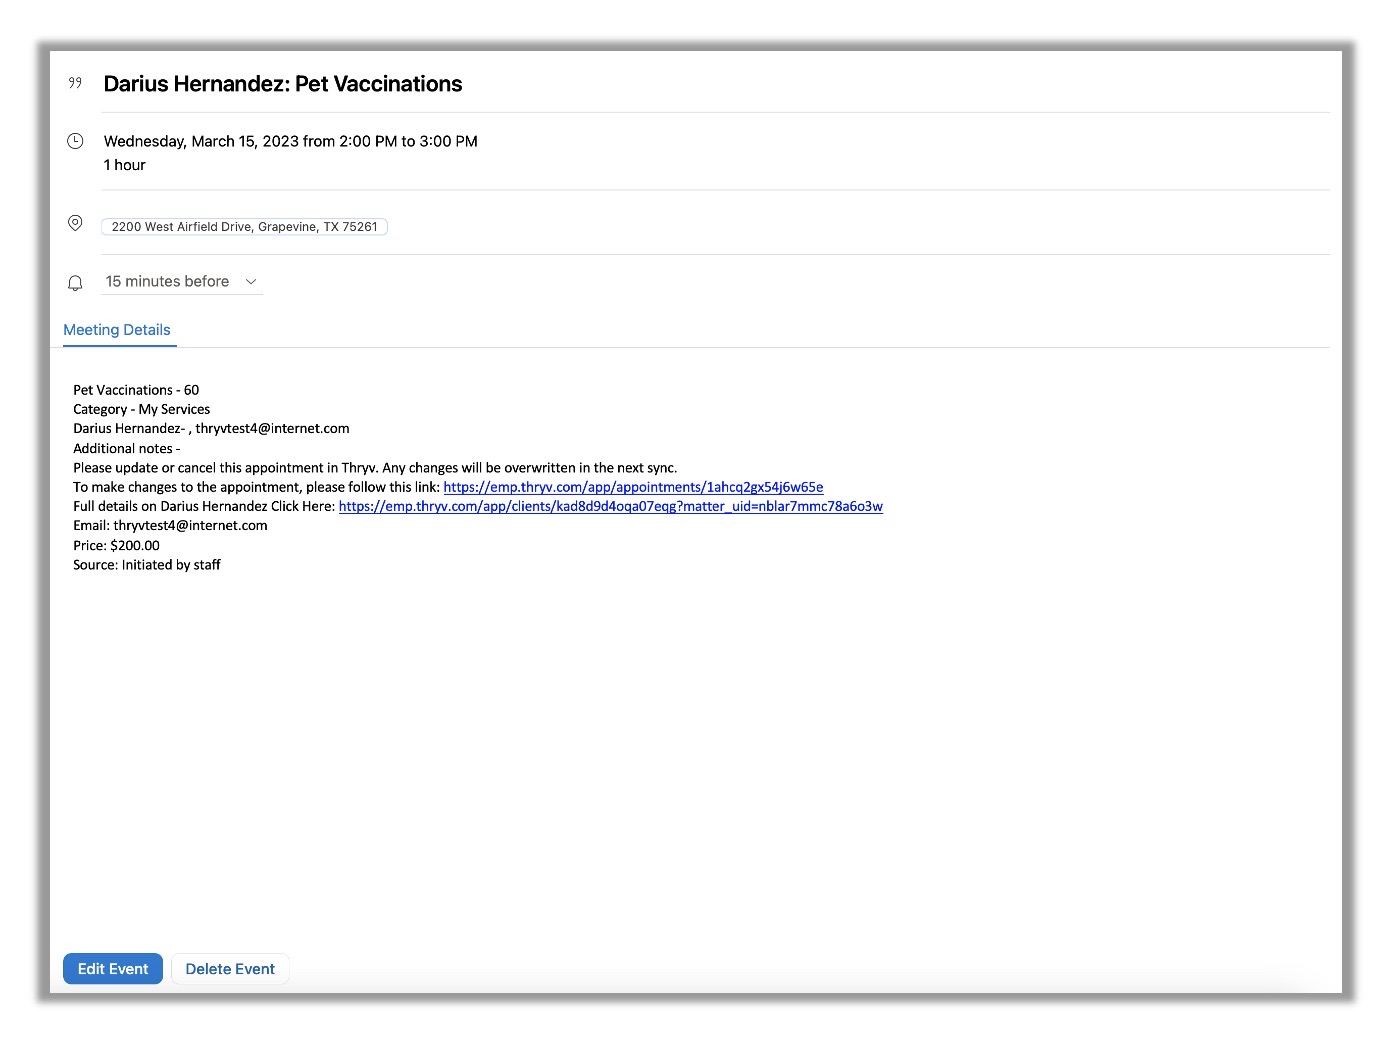Click the Edit Event button
This screenshot has width=1388, height=1042.
(113, 969)
